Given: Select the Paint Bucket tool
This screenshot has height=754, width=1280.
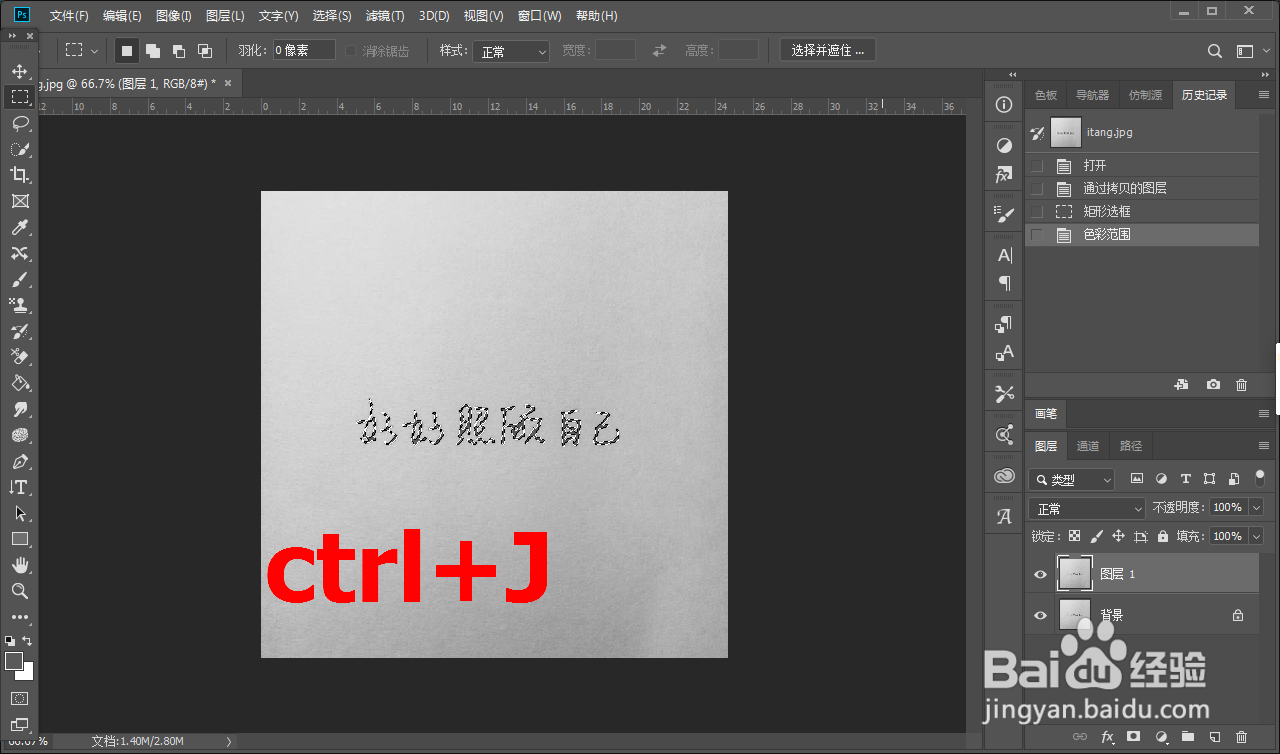Looking at the screenshot, I should point(19,383).
